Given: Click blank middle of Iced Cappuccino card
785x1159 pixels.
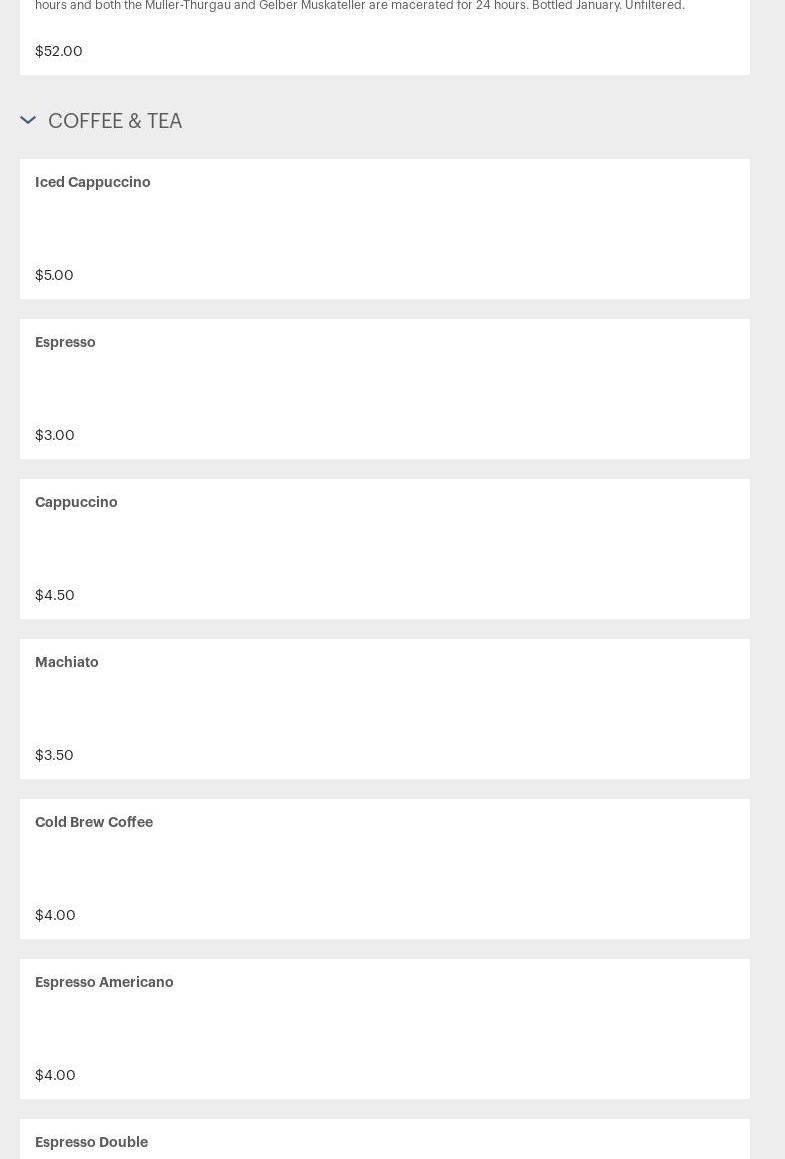Looking at the screenshot, I should point(385,228).
